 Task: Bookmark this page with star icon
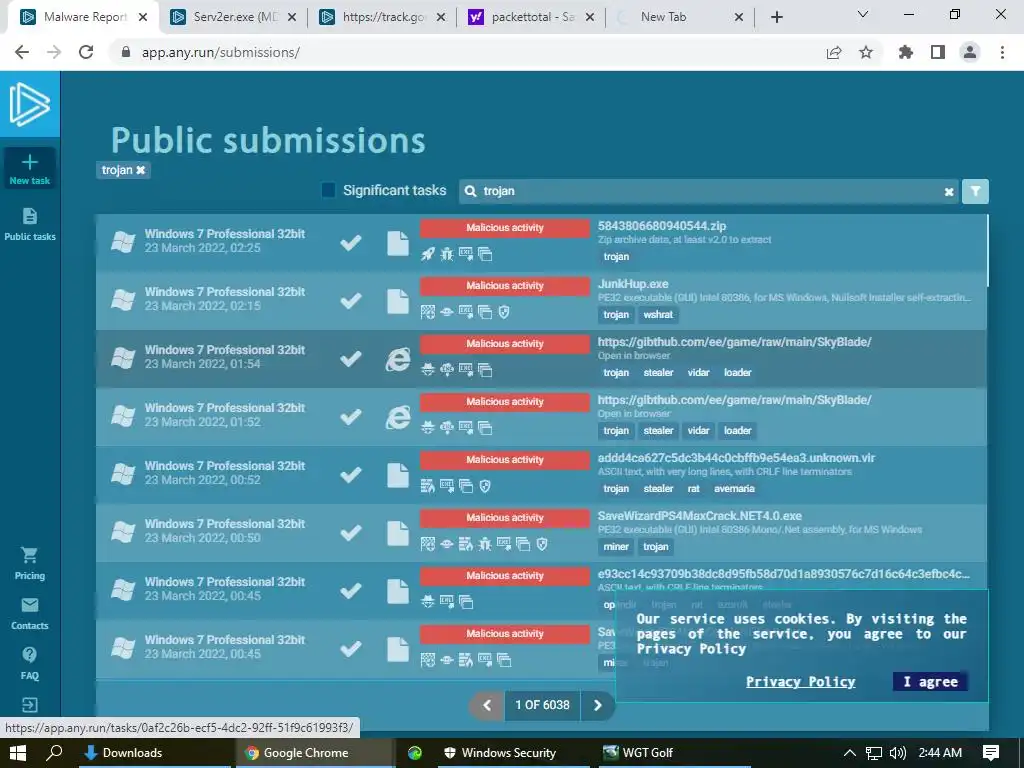pyautogui.click(x=866, y=52)
